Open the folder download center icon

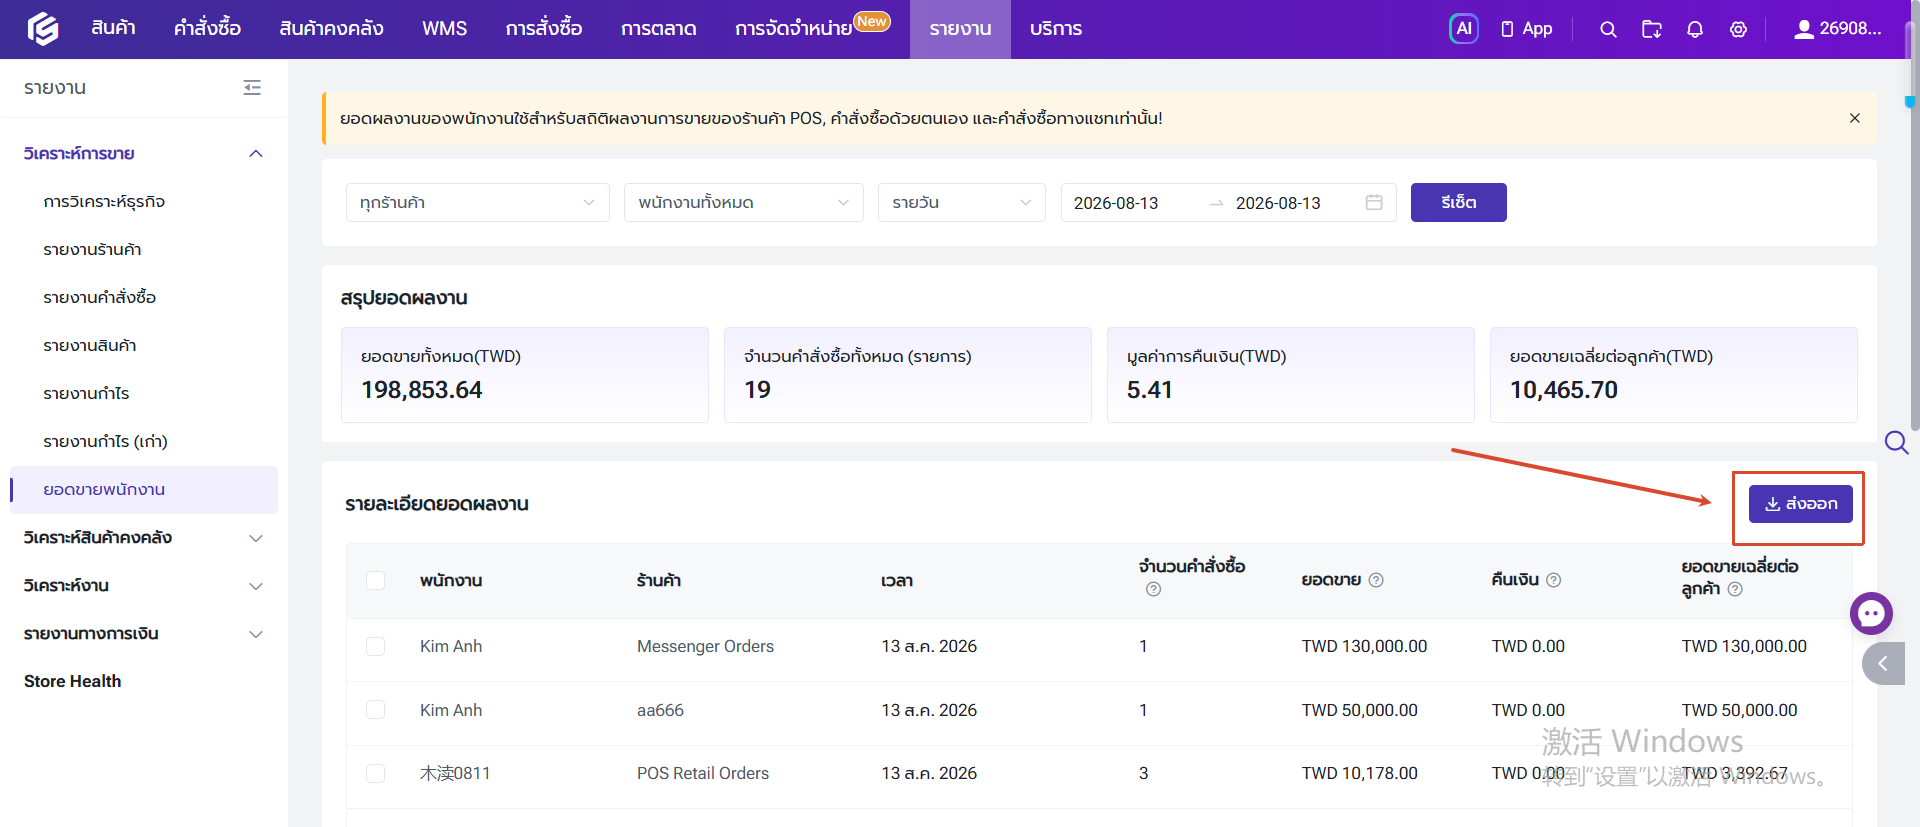tap(1652, 29)
